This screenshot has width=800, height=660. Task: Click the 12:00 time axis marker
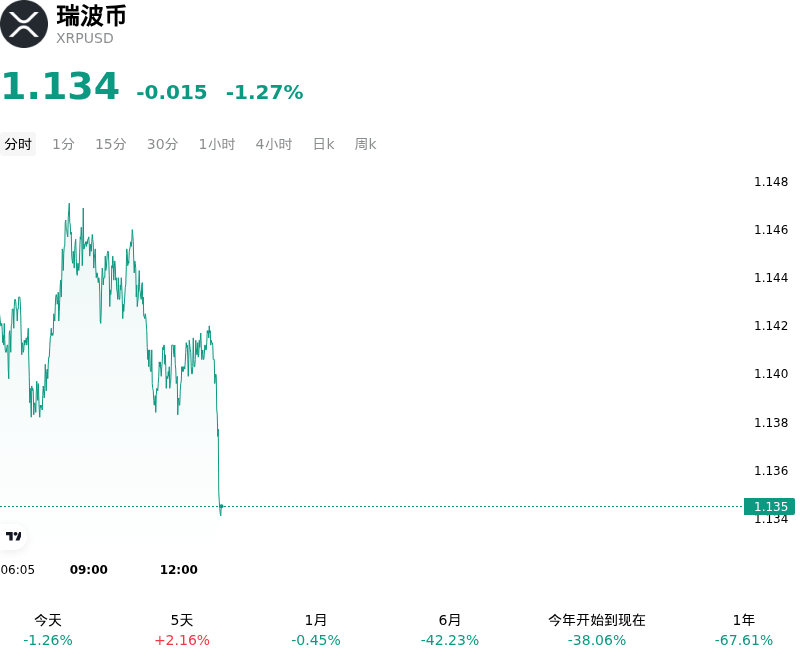179,570
